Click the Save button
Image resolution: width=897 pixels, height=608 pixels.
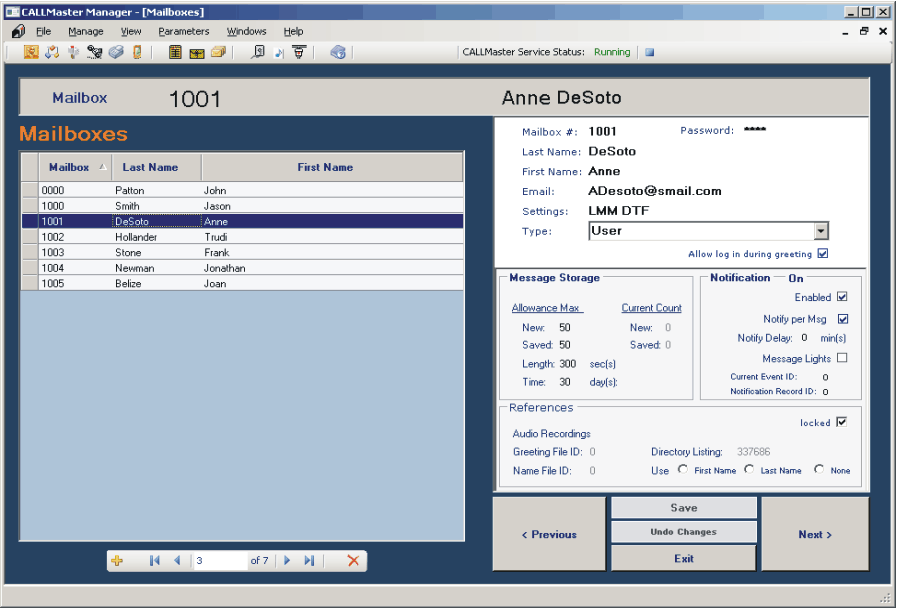(684, 508)
